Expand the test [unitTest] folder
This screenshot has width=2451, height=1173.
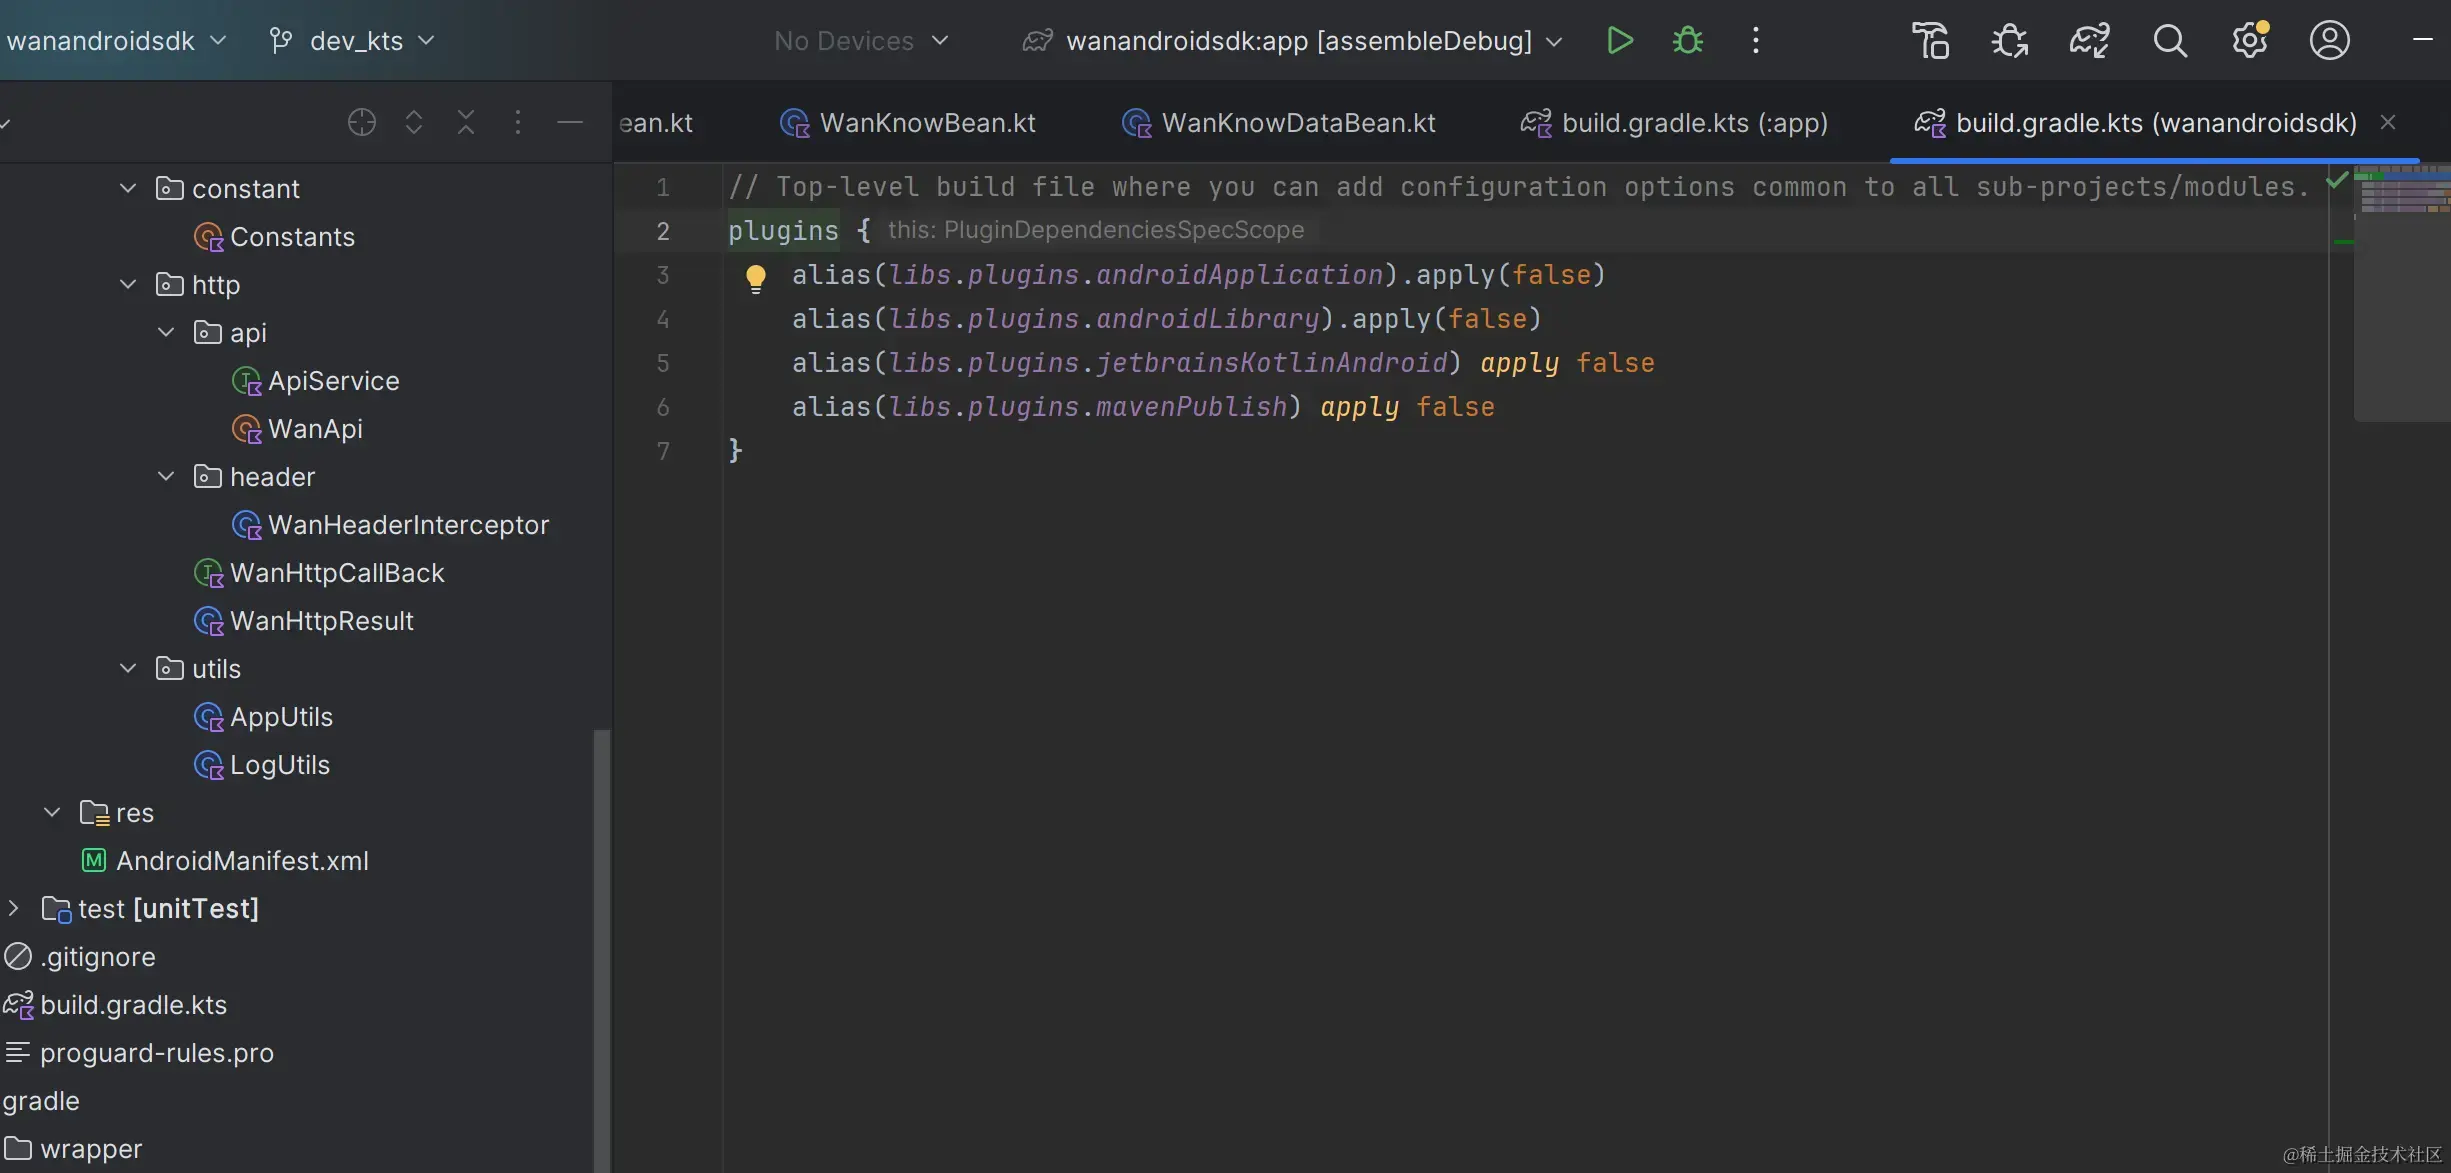(14, 909)
